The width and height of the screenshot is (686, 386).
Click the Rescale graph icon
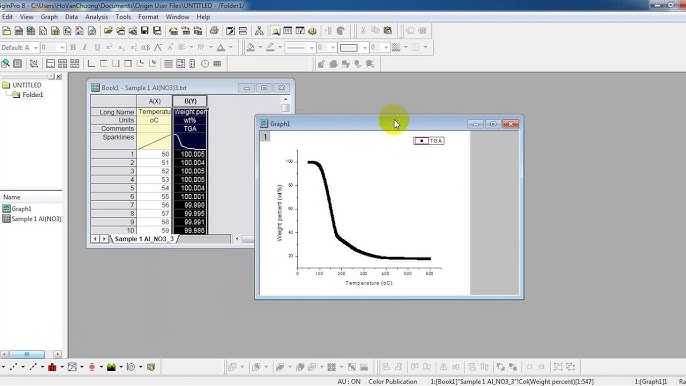point(33,64)
